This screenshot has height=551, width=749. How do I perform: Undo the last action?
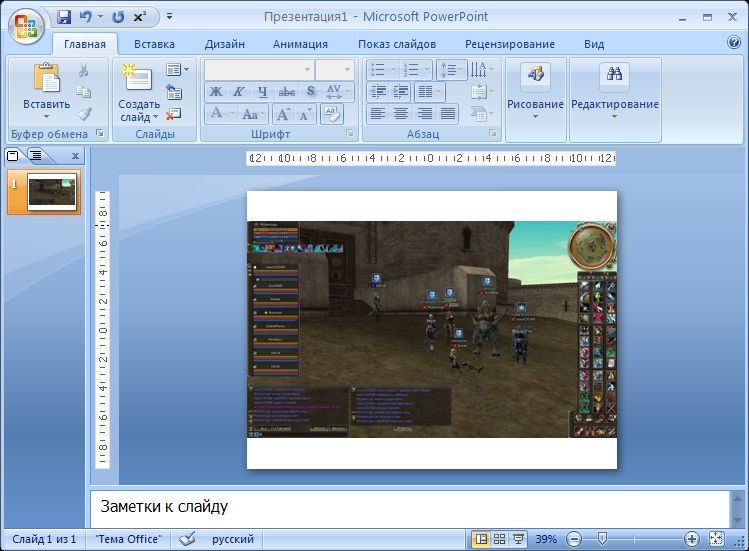tap(86, 17)
